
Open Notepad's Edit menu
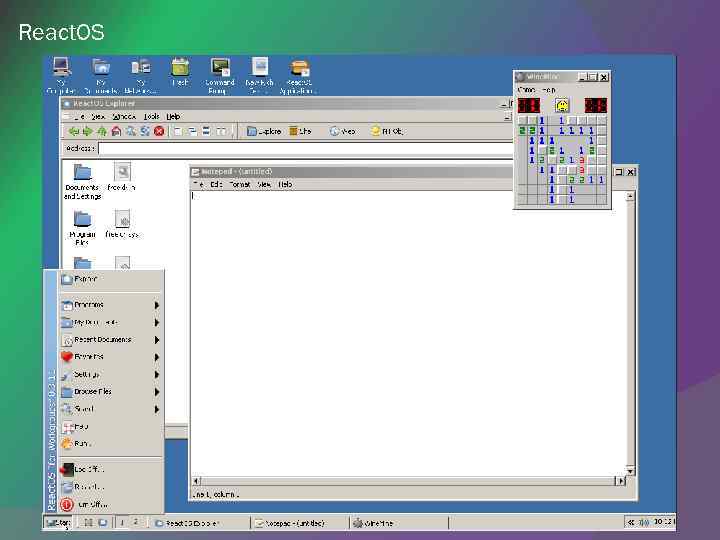(x=216, y=184)
